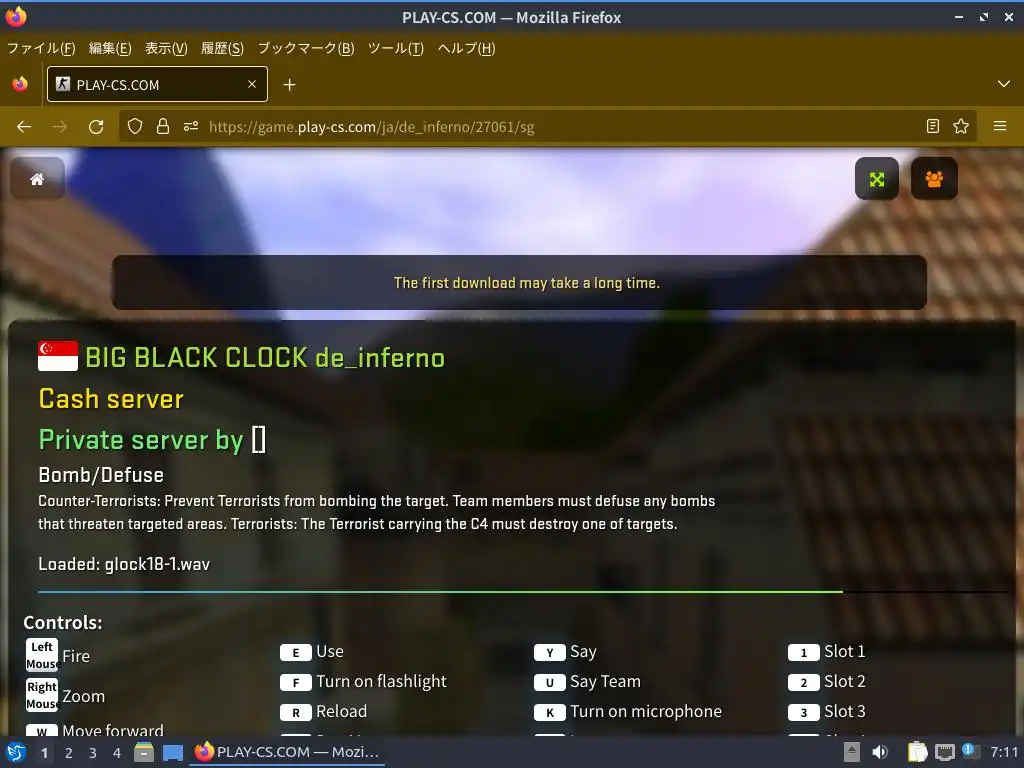The width and height of the screenshot is (1024, 768).
Task: Open the 履歴(S) menu
Action: [x=222, y=48]
